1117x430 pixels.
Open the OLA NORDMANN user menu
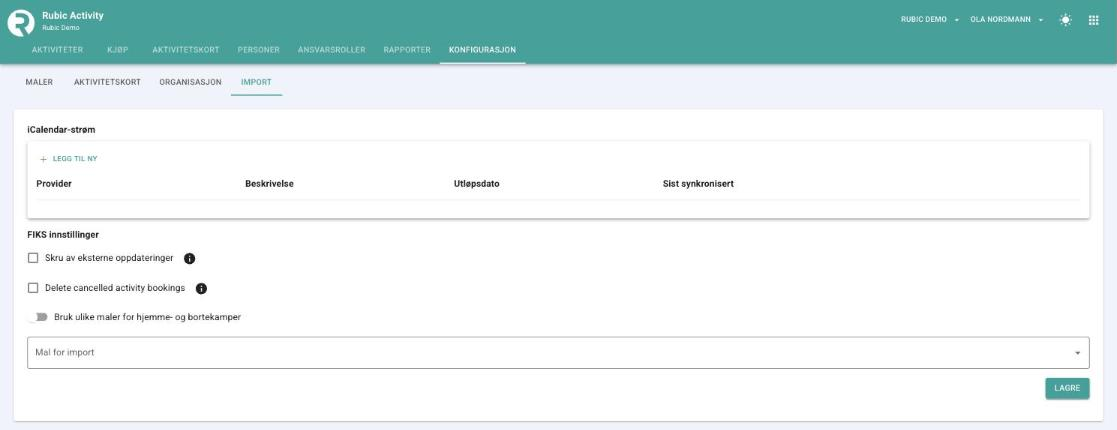[x=1007, y=20]
